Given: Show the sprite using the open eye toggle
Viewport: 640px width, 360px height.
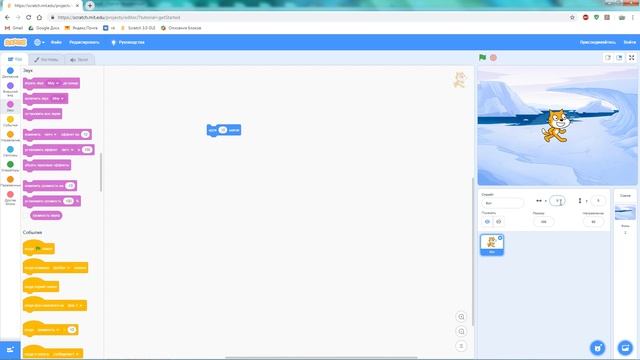Looking at the screenshot, I should [487, 222].
